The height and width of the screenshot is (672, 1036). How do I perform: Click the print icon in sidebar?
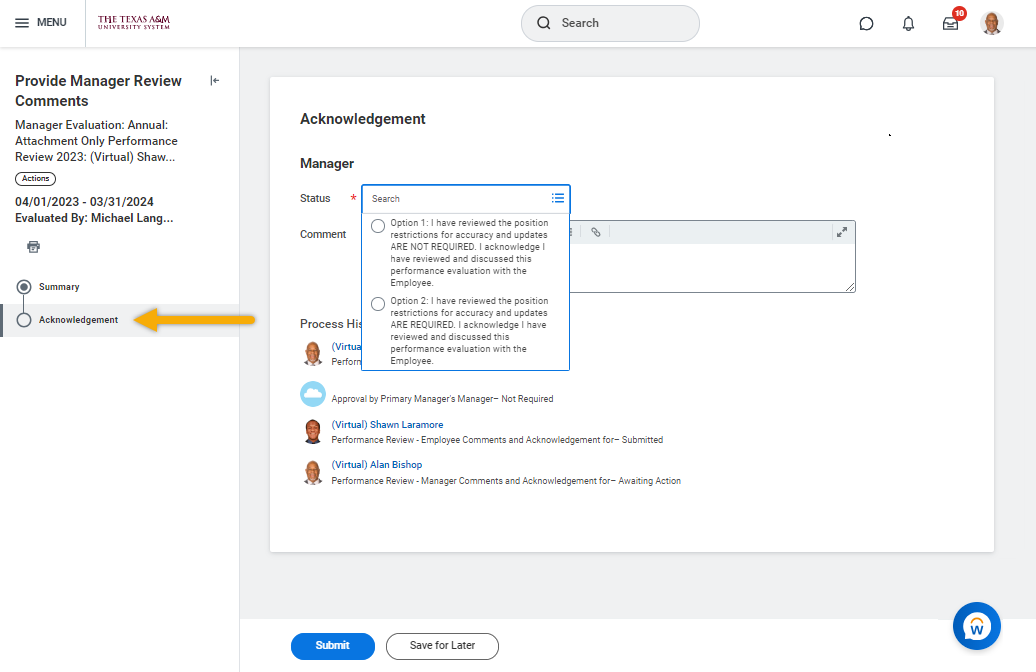[x=33, y=246]
